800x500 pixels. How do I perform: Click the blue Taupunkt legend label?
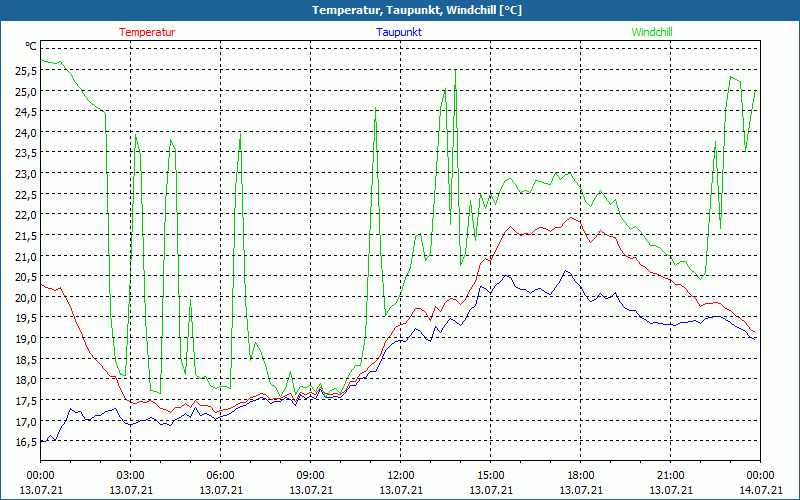point(400,32)
